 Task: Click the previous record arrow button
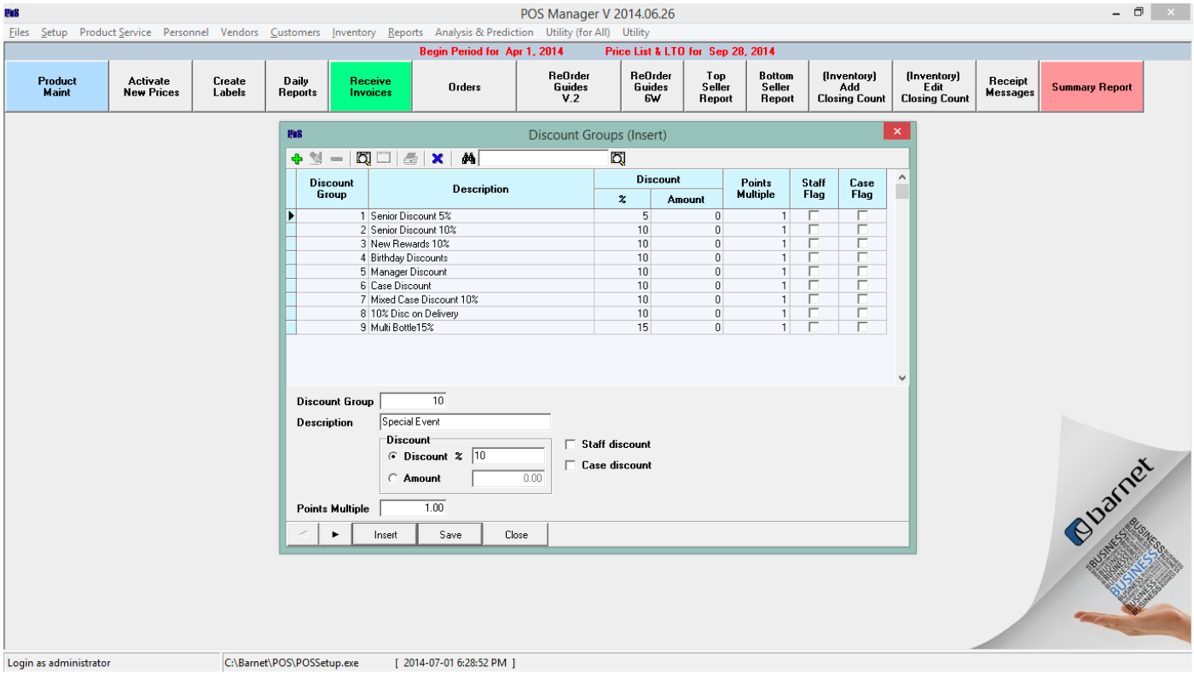[303, 535]
